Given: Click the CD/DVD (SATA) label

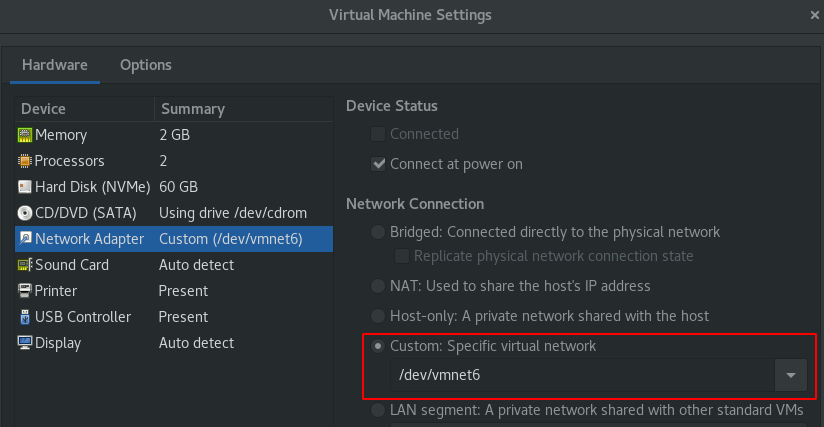Looking at the screenshot, I should click(86, 213).
